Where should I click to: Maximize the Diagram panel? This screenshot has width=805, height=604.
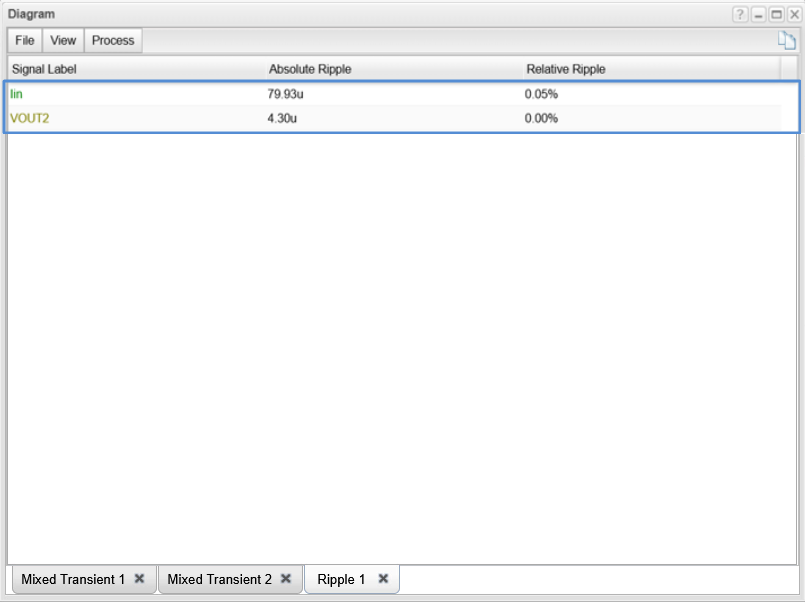point(776,15)
